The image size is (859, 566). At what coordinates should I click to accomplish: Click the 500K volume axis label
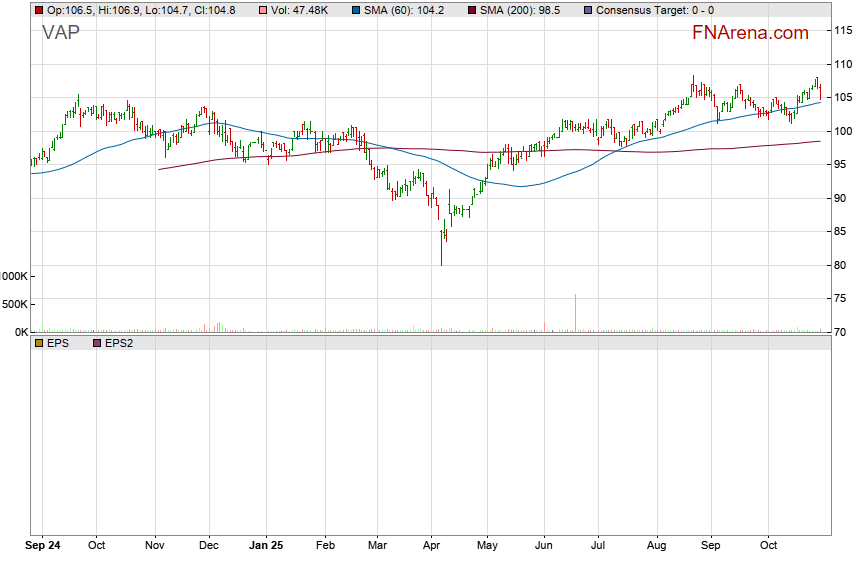[14, 304]
